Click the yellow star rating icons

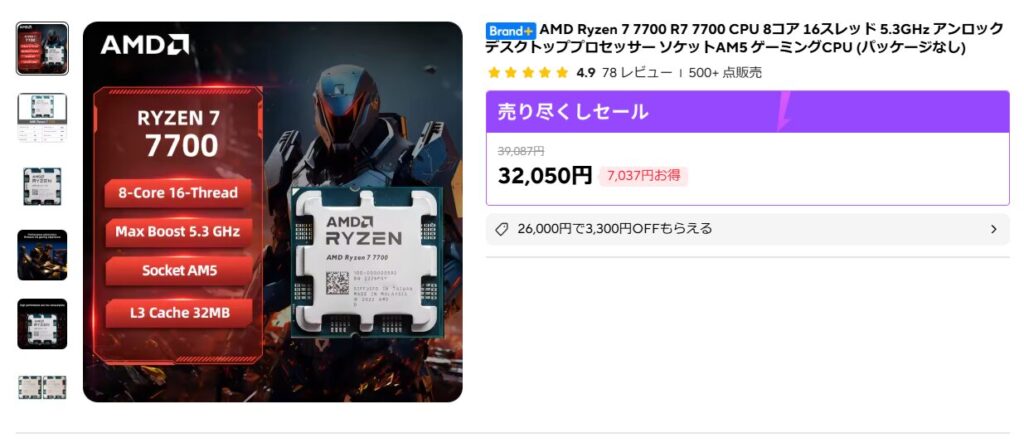coord(528,73)
